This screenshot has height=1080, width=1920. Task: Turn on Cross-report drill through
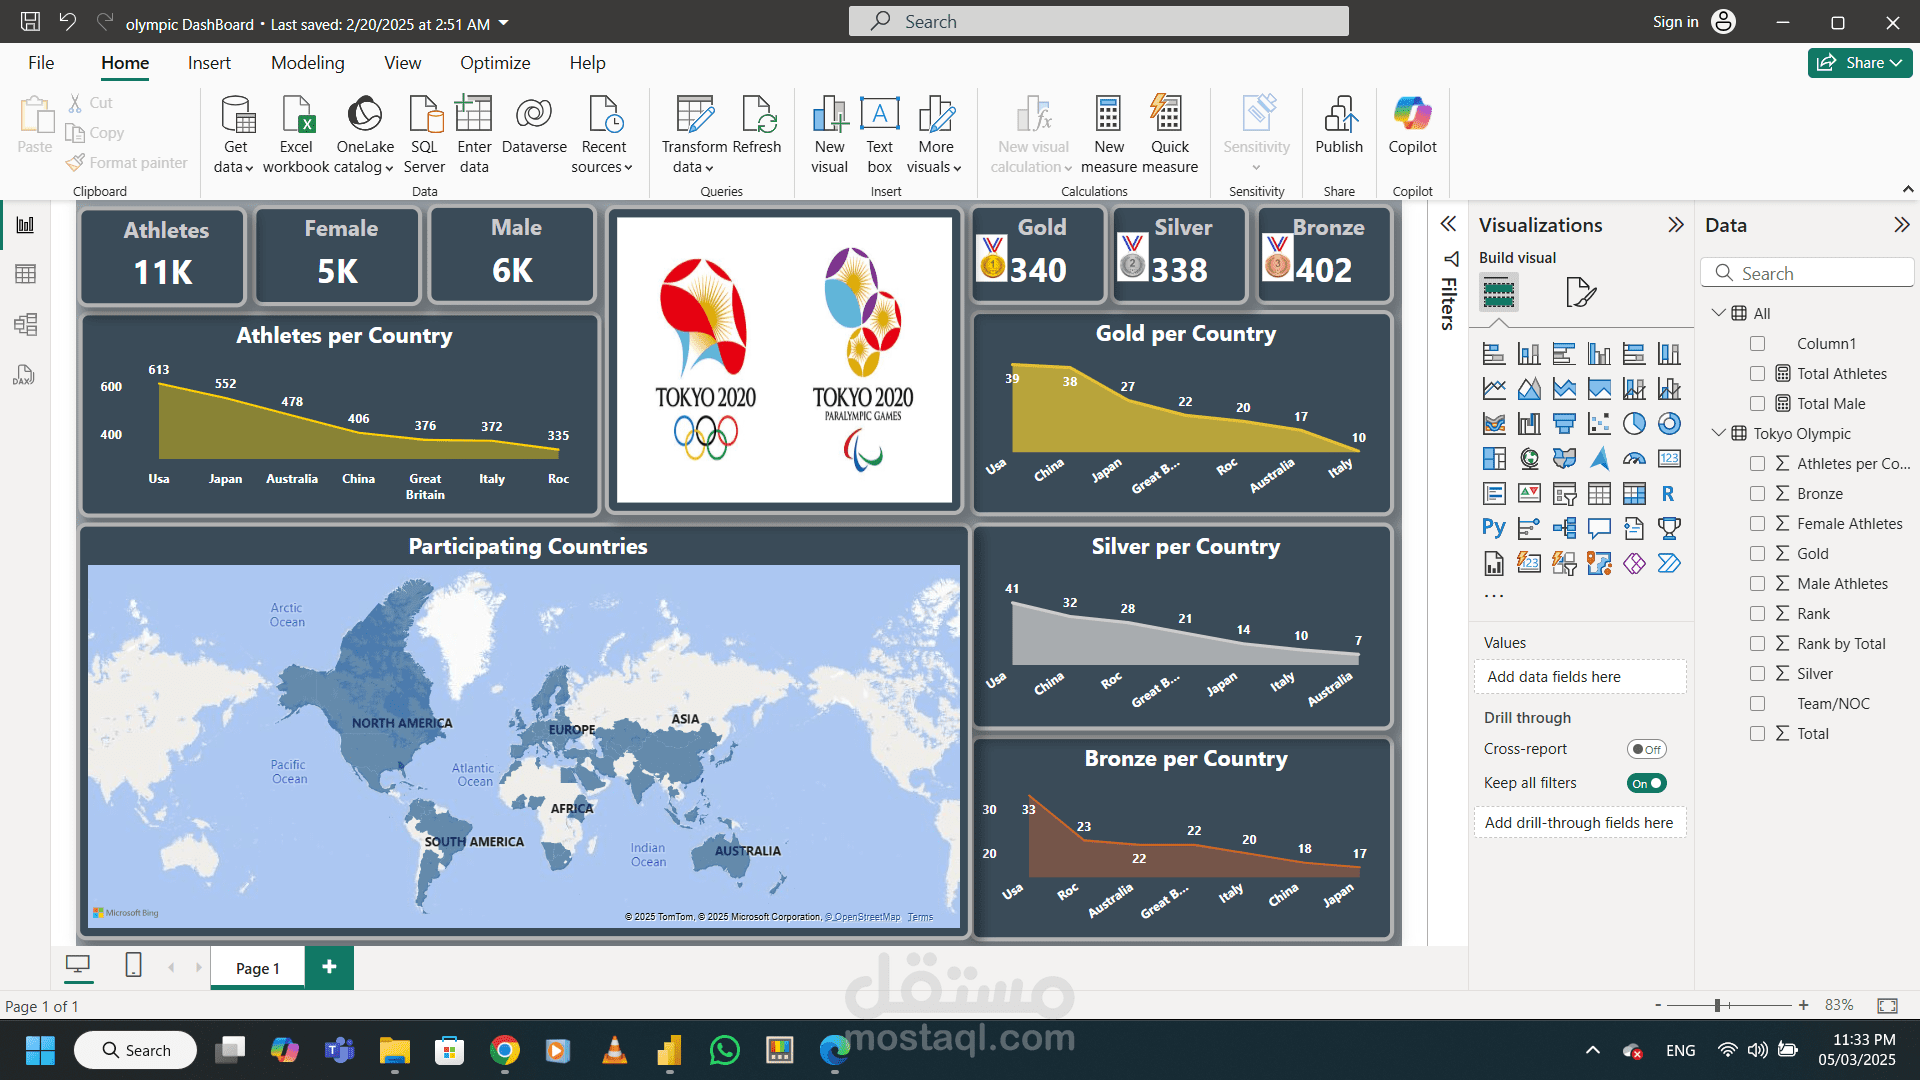[x=1646, y=749]
